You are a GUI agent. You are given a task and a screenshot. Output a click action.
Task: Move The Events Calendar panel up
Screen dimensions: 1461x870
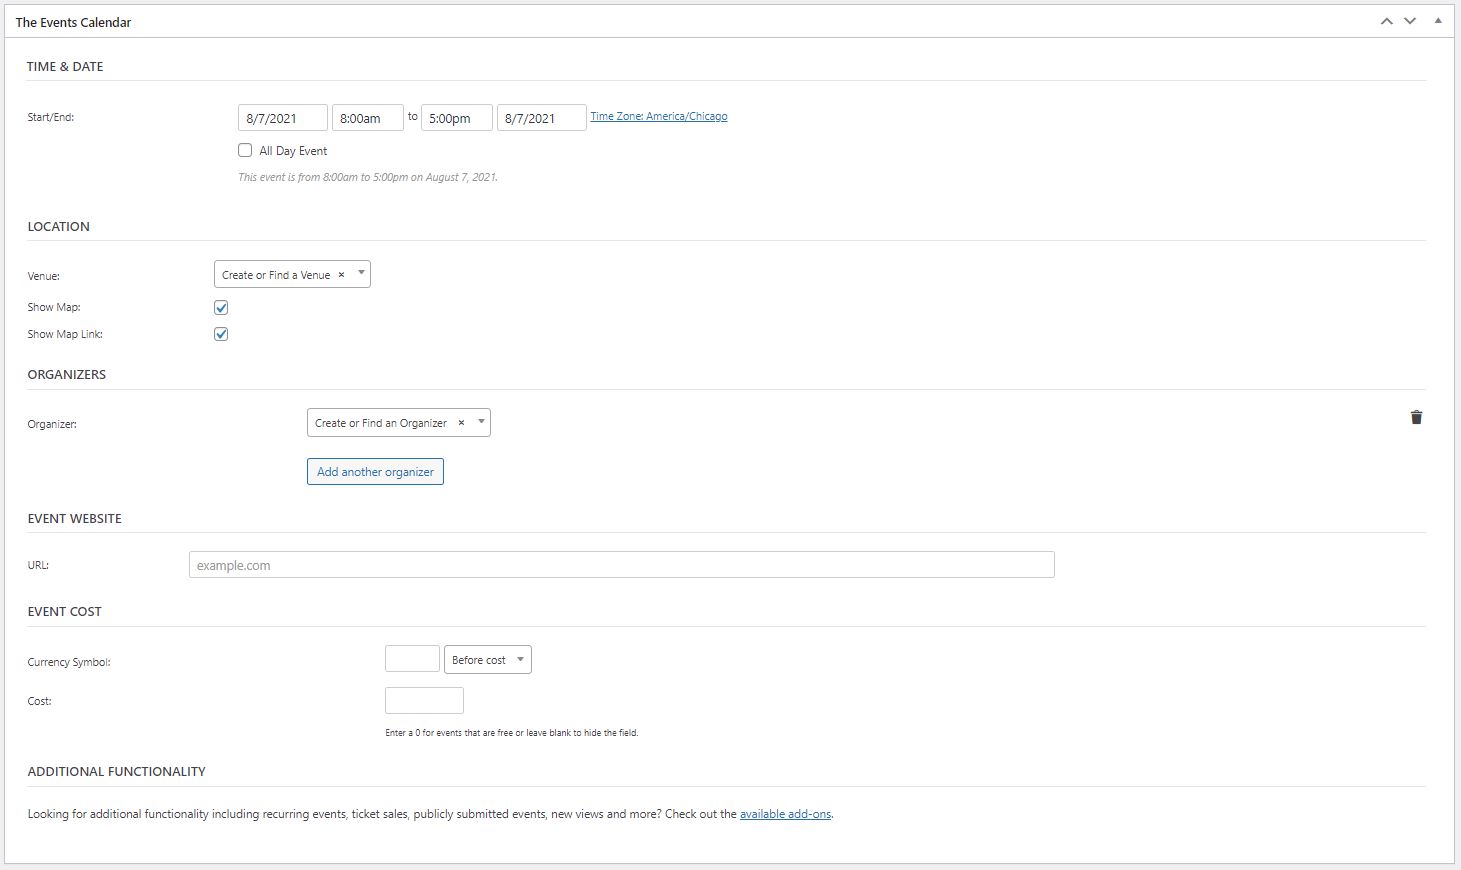1386,21
